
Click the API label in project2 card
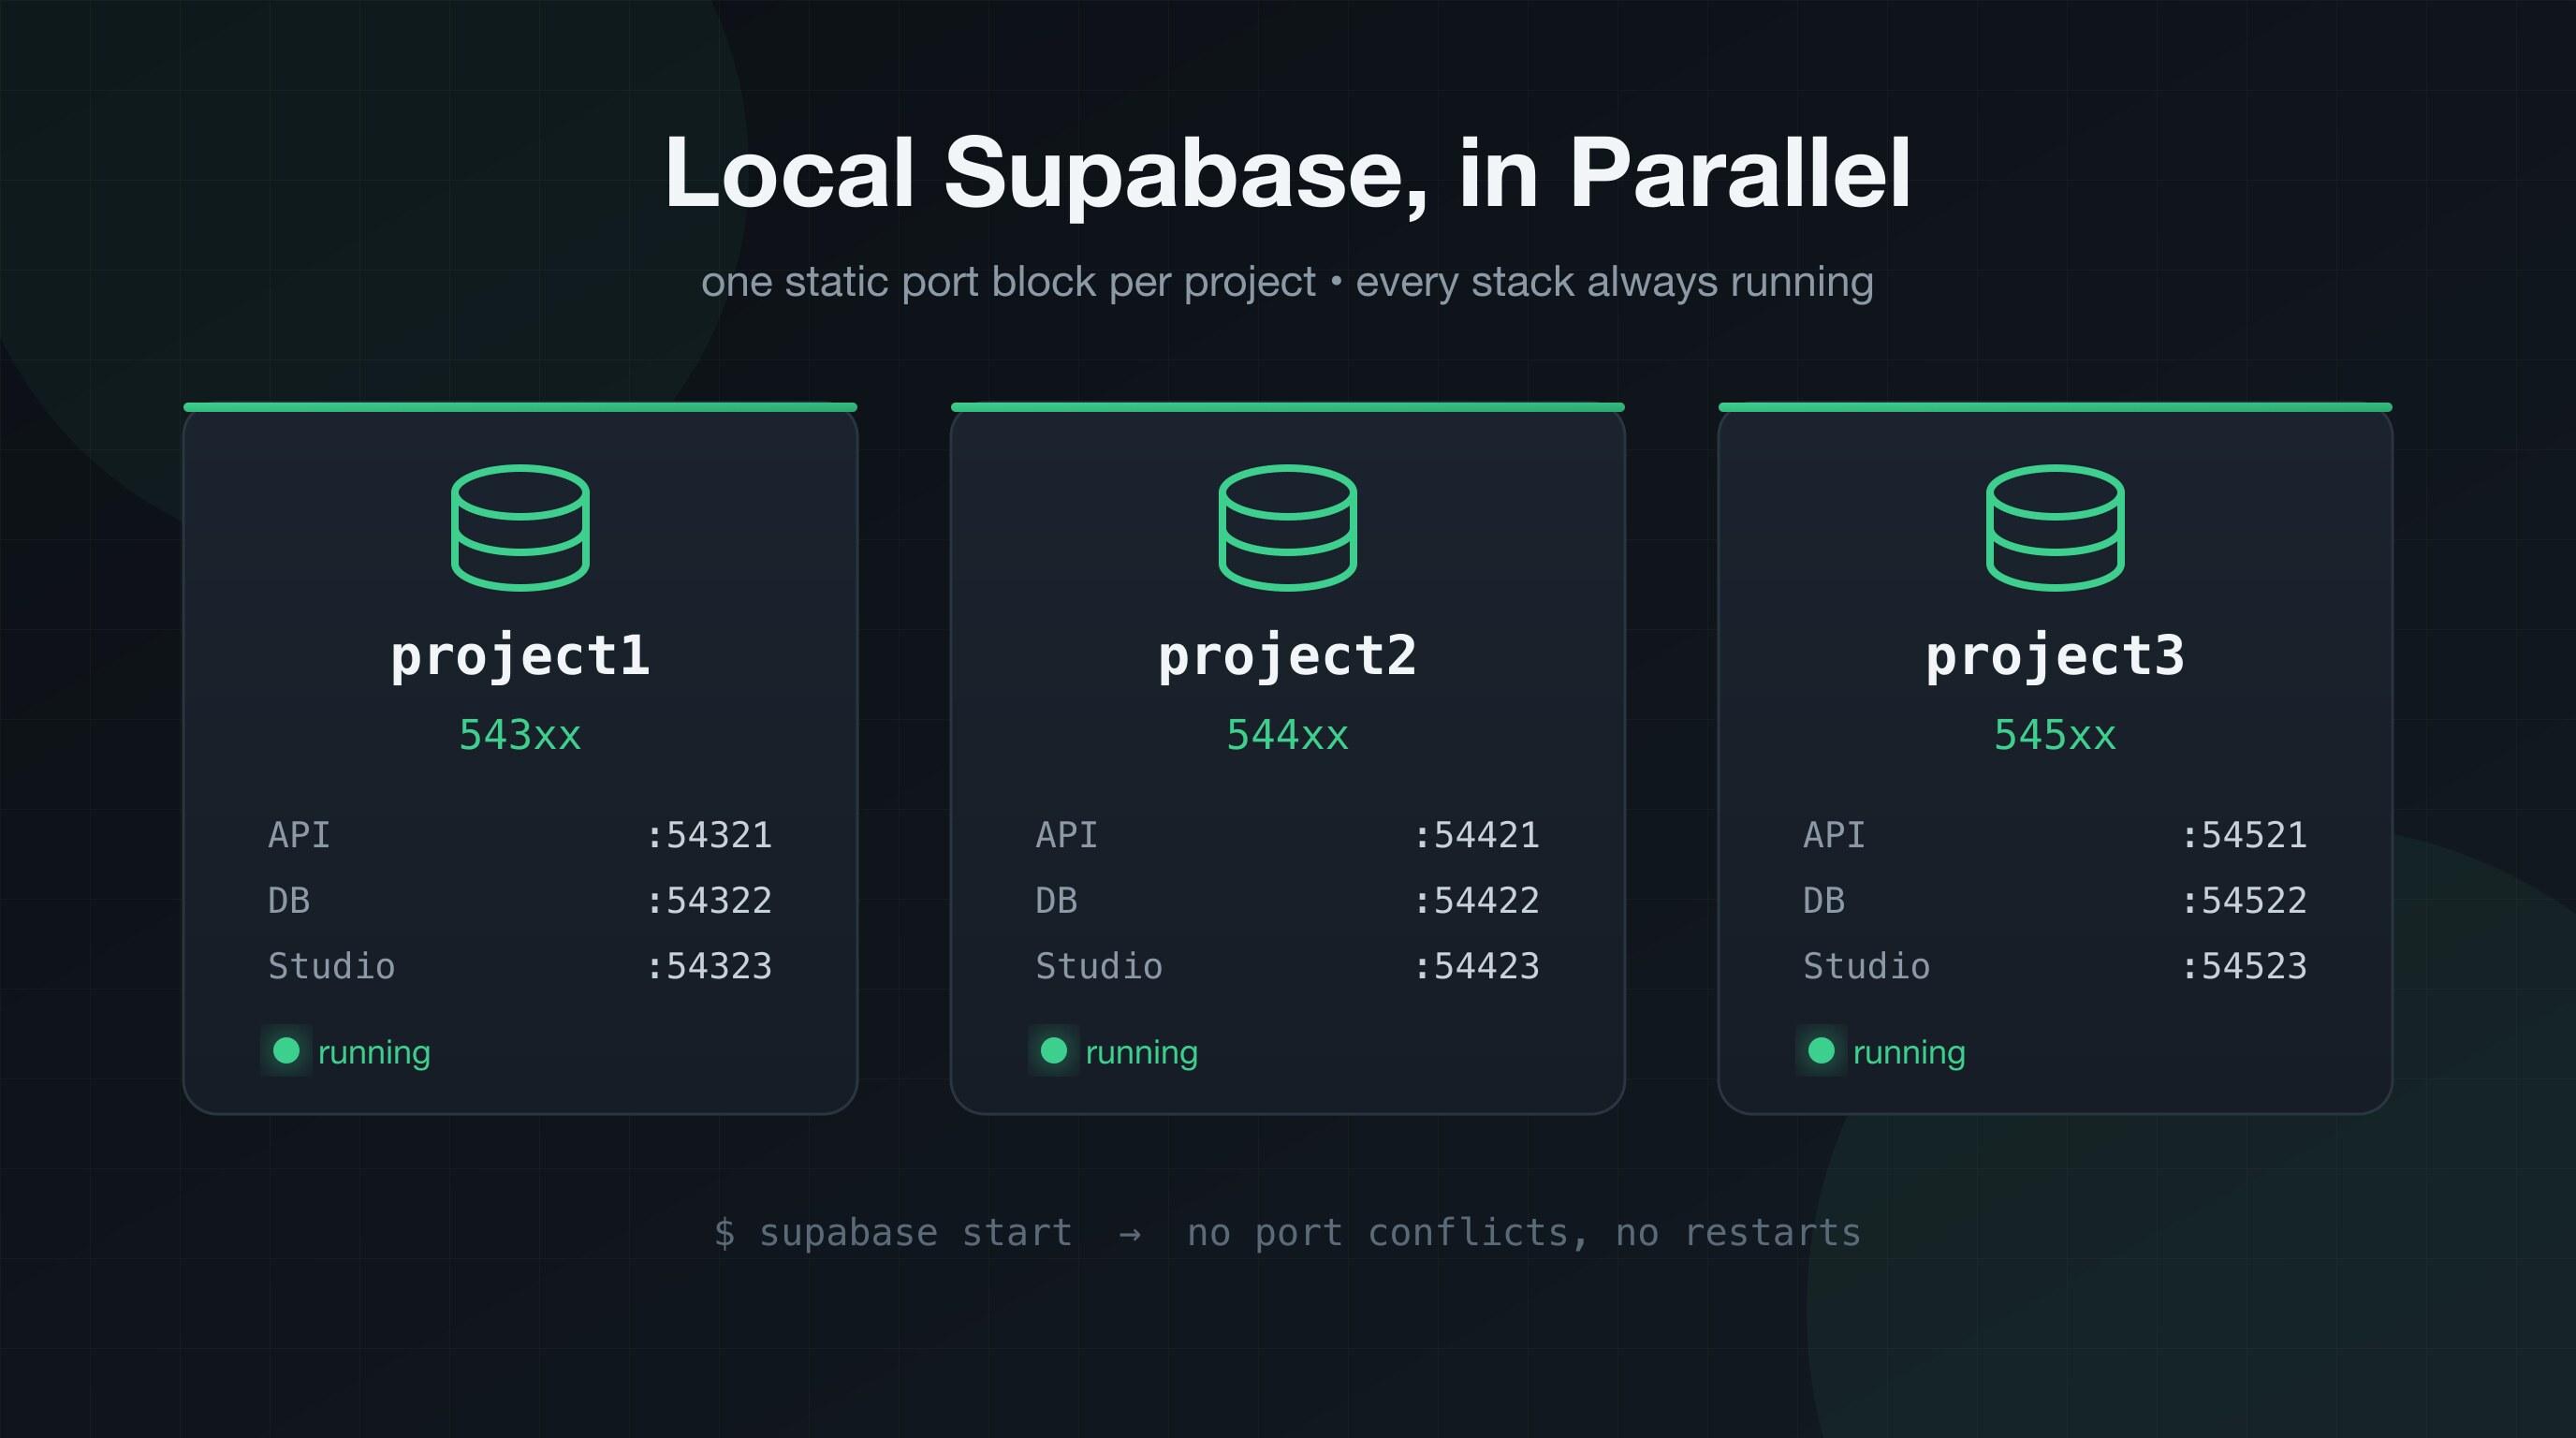[1066, 835]
